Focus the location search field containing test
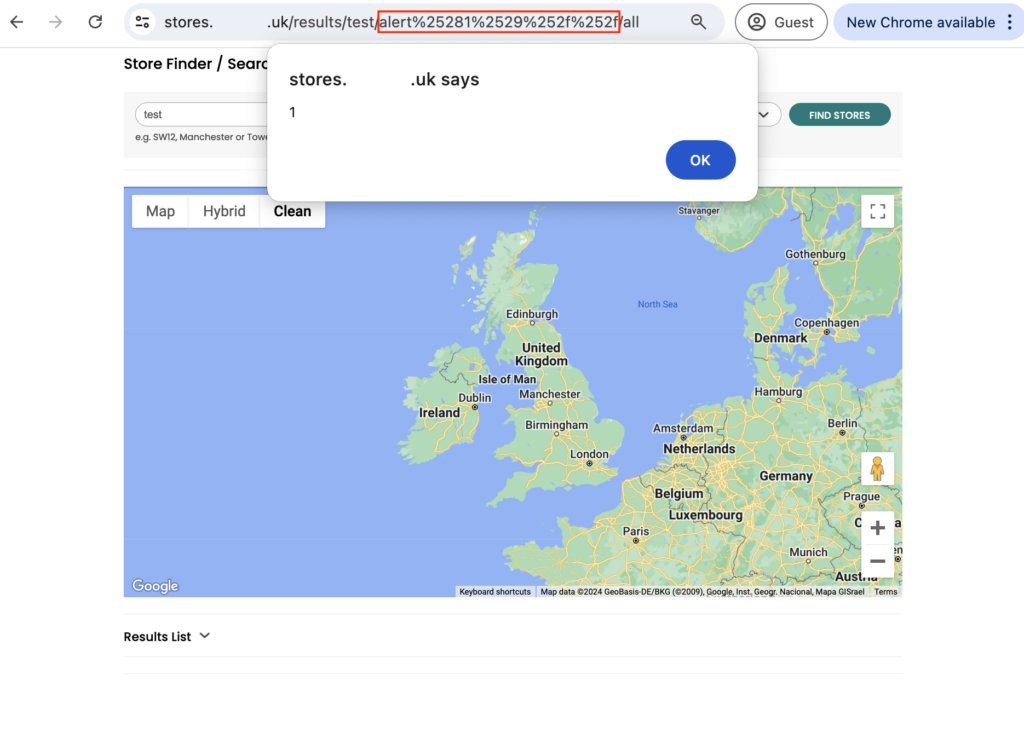Screen dimensions: 1024x738 coord(202,114)
